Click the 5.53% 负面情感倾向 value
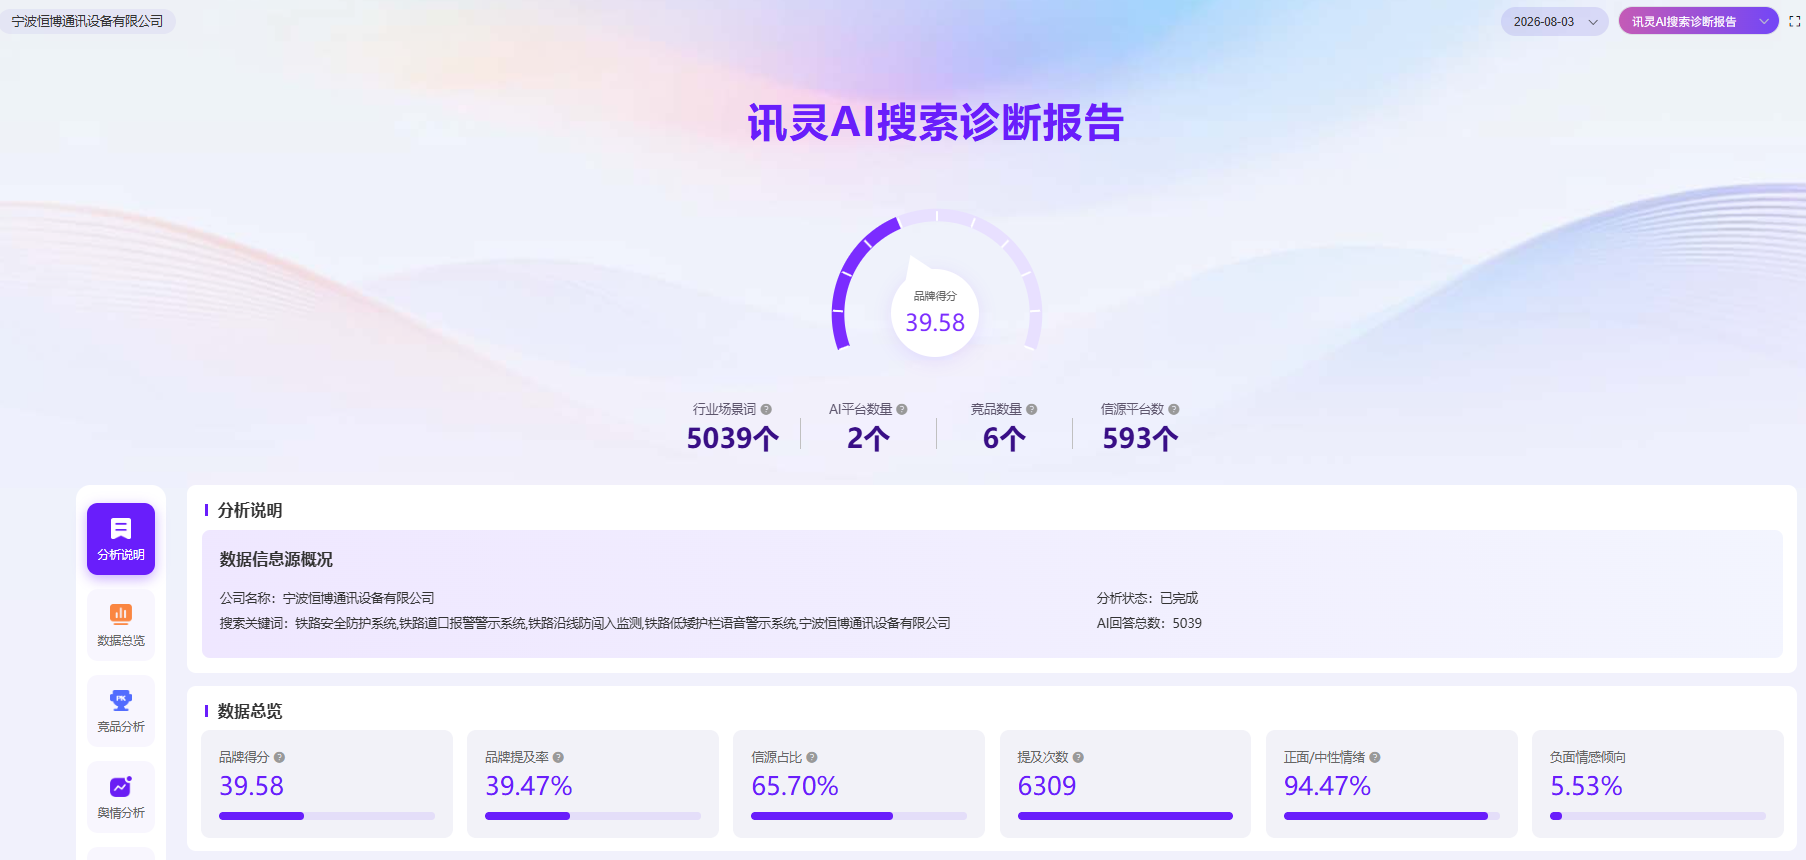Viewport: 1806px width, 860px height. click(x=1586, y=786)
